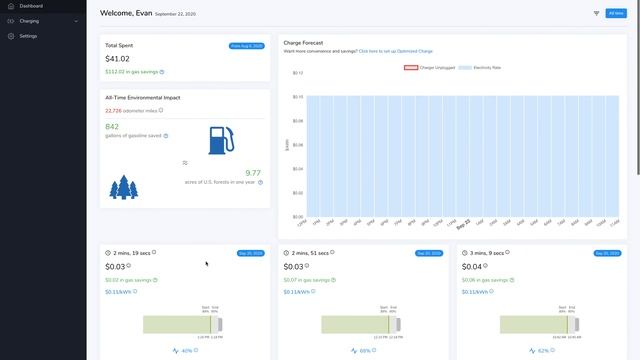The image size is (640, 360).
Task: Click the date badge on the 3 mins, 9 secs card
Action: 607,253
